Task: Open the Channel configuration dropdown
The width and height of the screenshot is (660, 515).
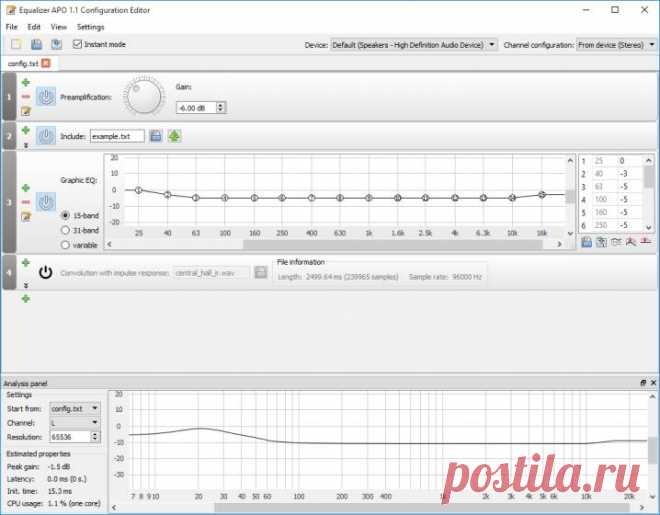Action: [616, 45]
